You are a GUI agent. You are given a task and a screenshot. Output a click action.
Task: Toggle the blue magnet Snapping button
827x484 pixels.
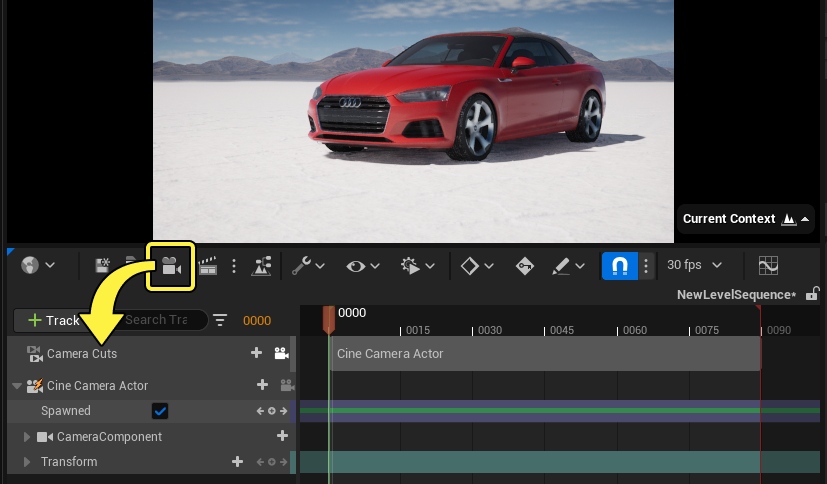pos(620,266)
